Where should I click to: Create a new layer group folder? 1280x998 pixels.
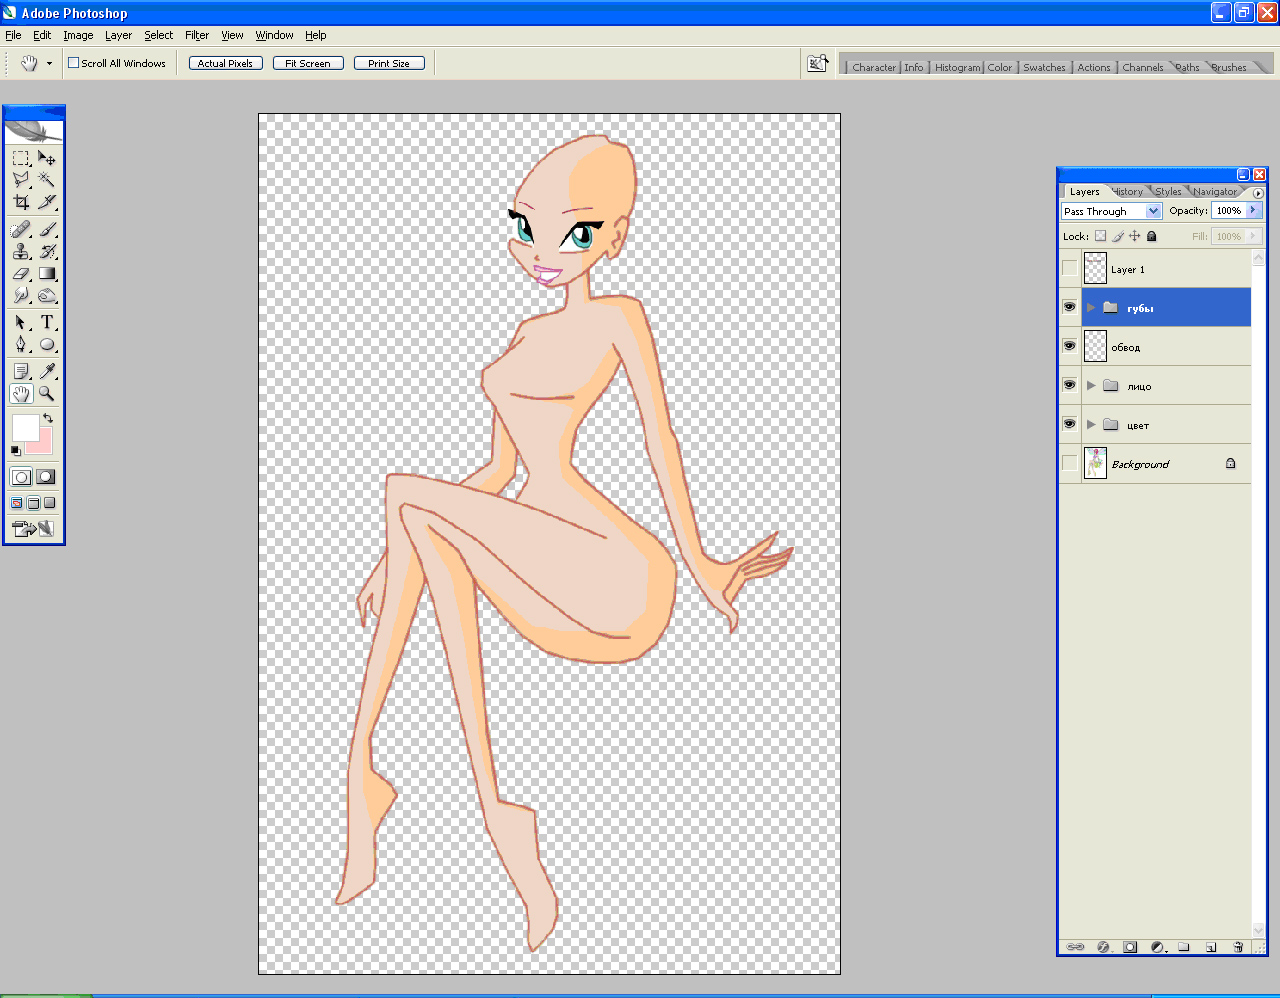pyautogui.click(x=1184, y=946)
